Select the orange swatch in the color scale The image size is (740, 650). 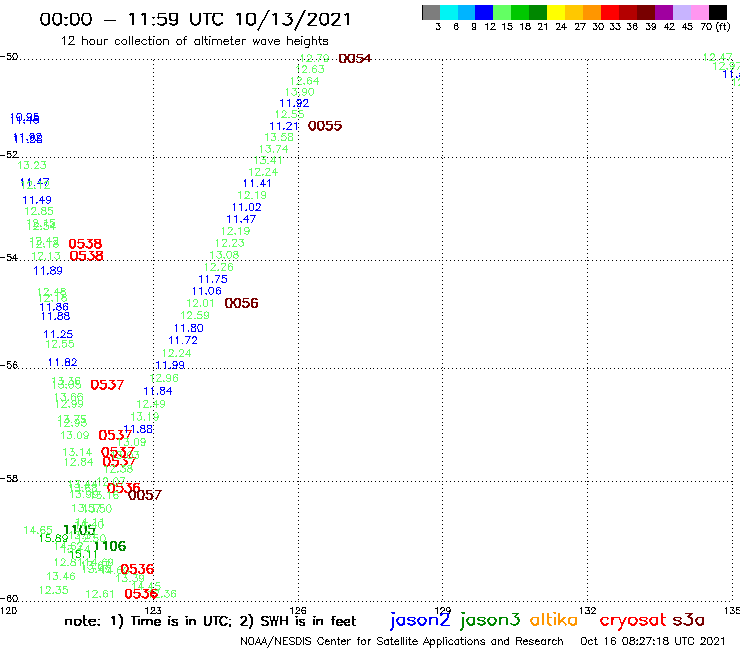(592, 12)
